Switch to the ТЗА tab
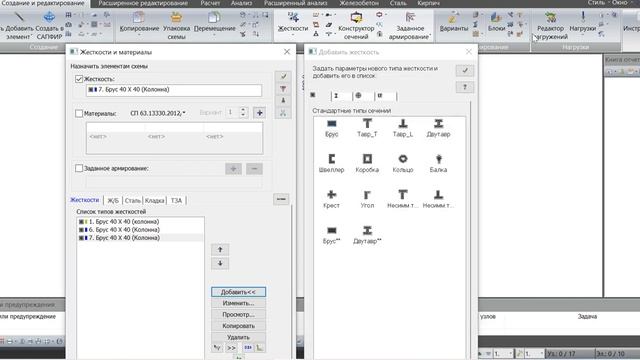The image size is (640, 360). pyautogui.click(x=176, y=200)
